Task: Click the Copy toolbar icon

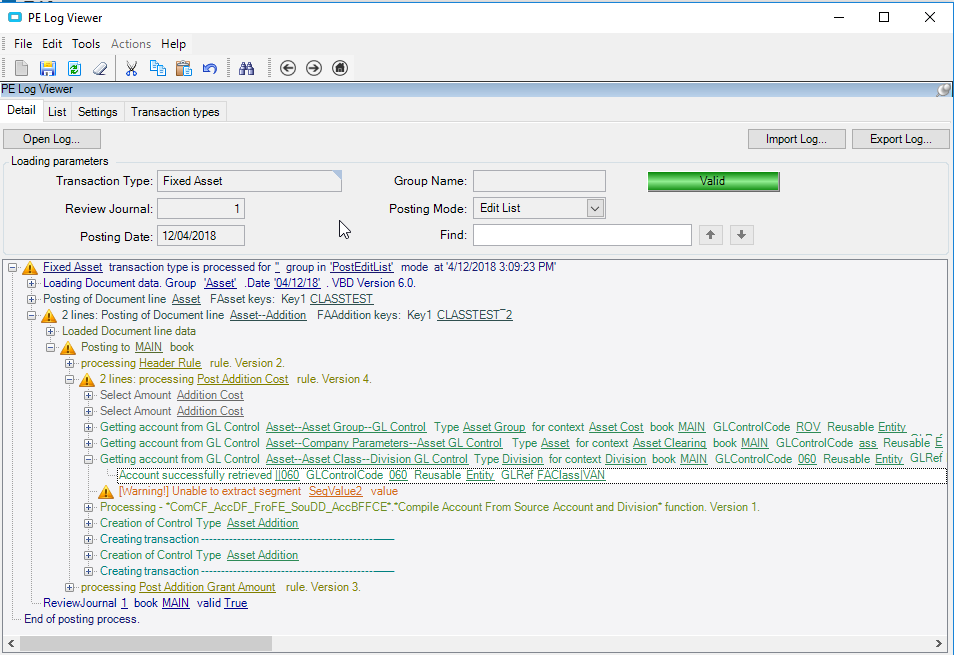Action: [x=158, y=68]
